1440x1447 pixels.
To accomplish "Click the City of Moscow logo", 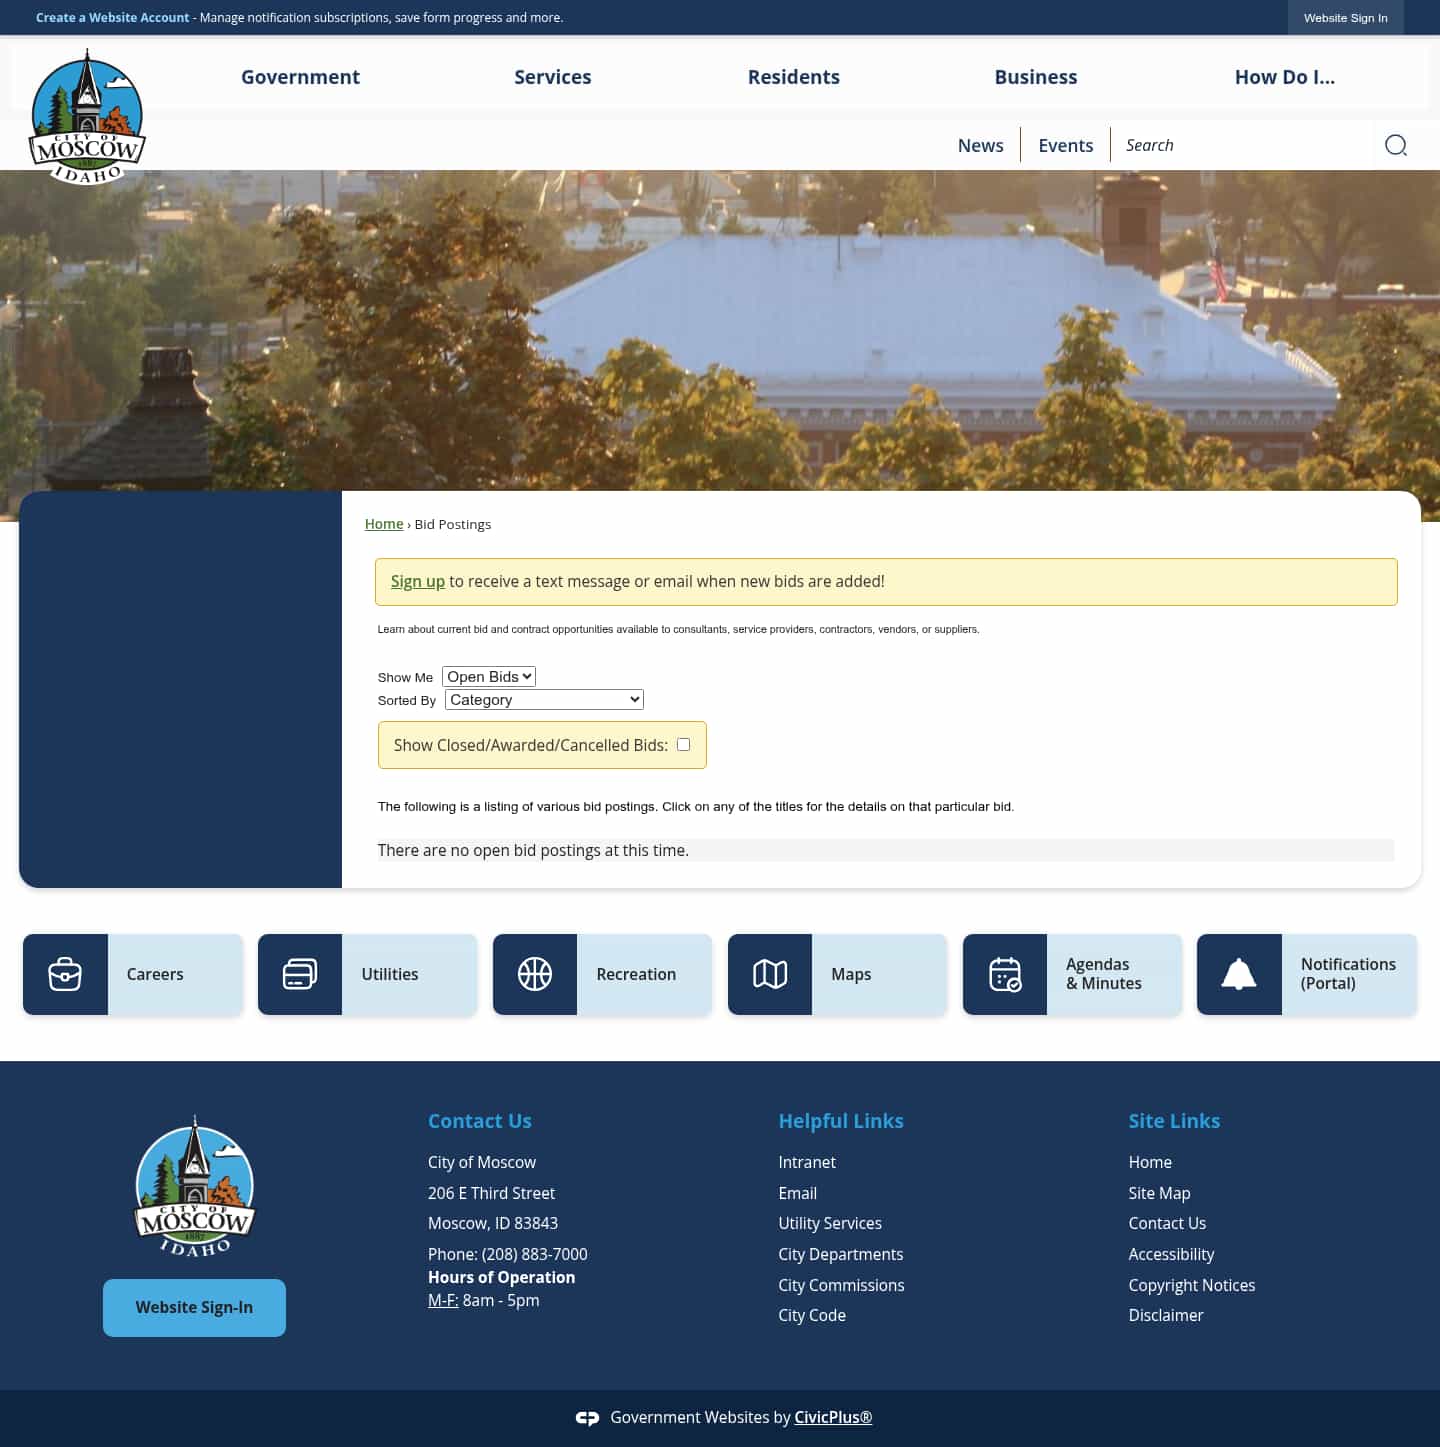I will pyautogui.click(x=87, y=117).
